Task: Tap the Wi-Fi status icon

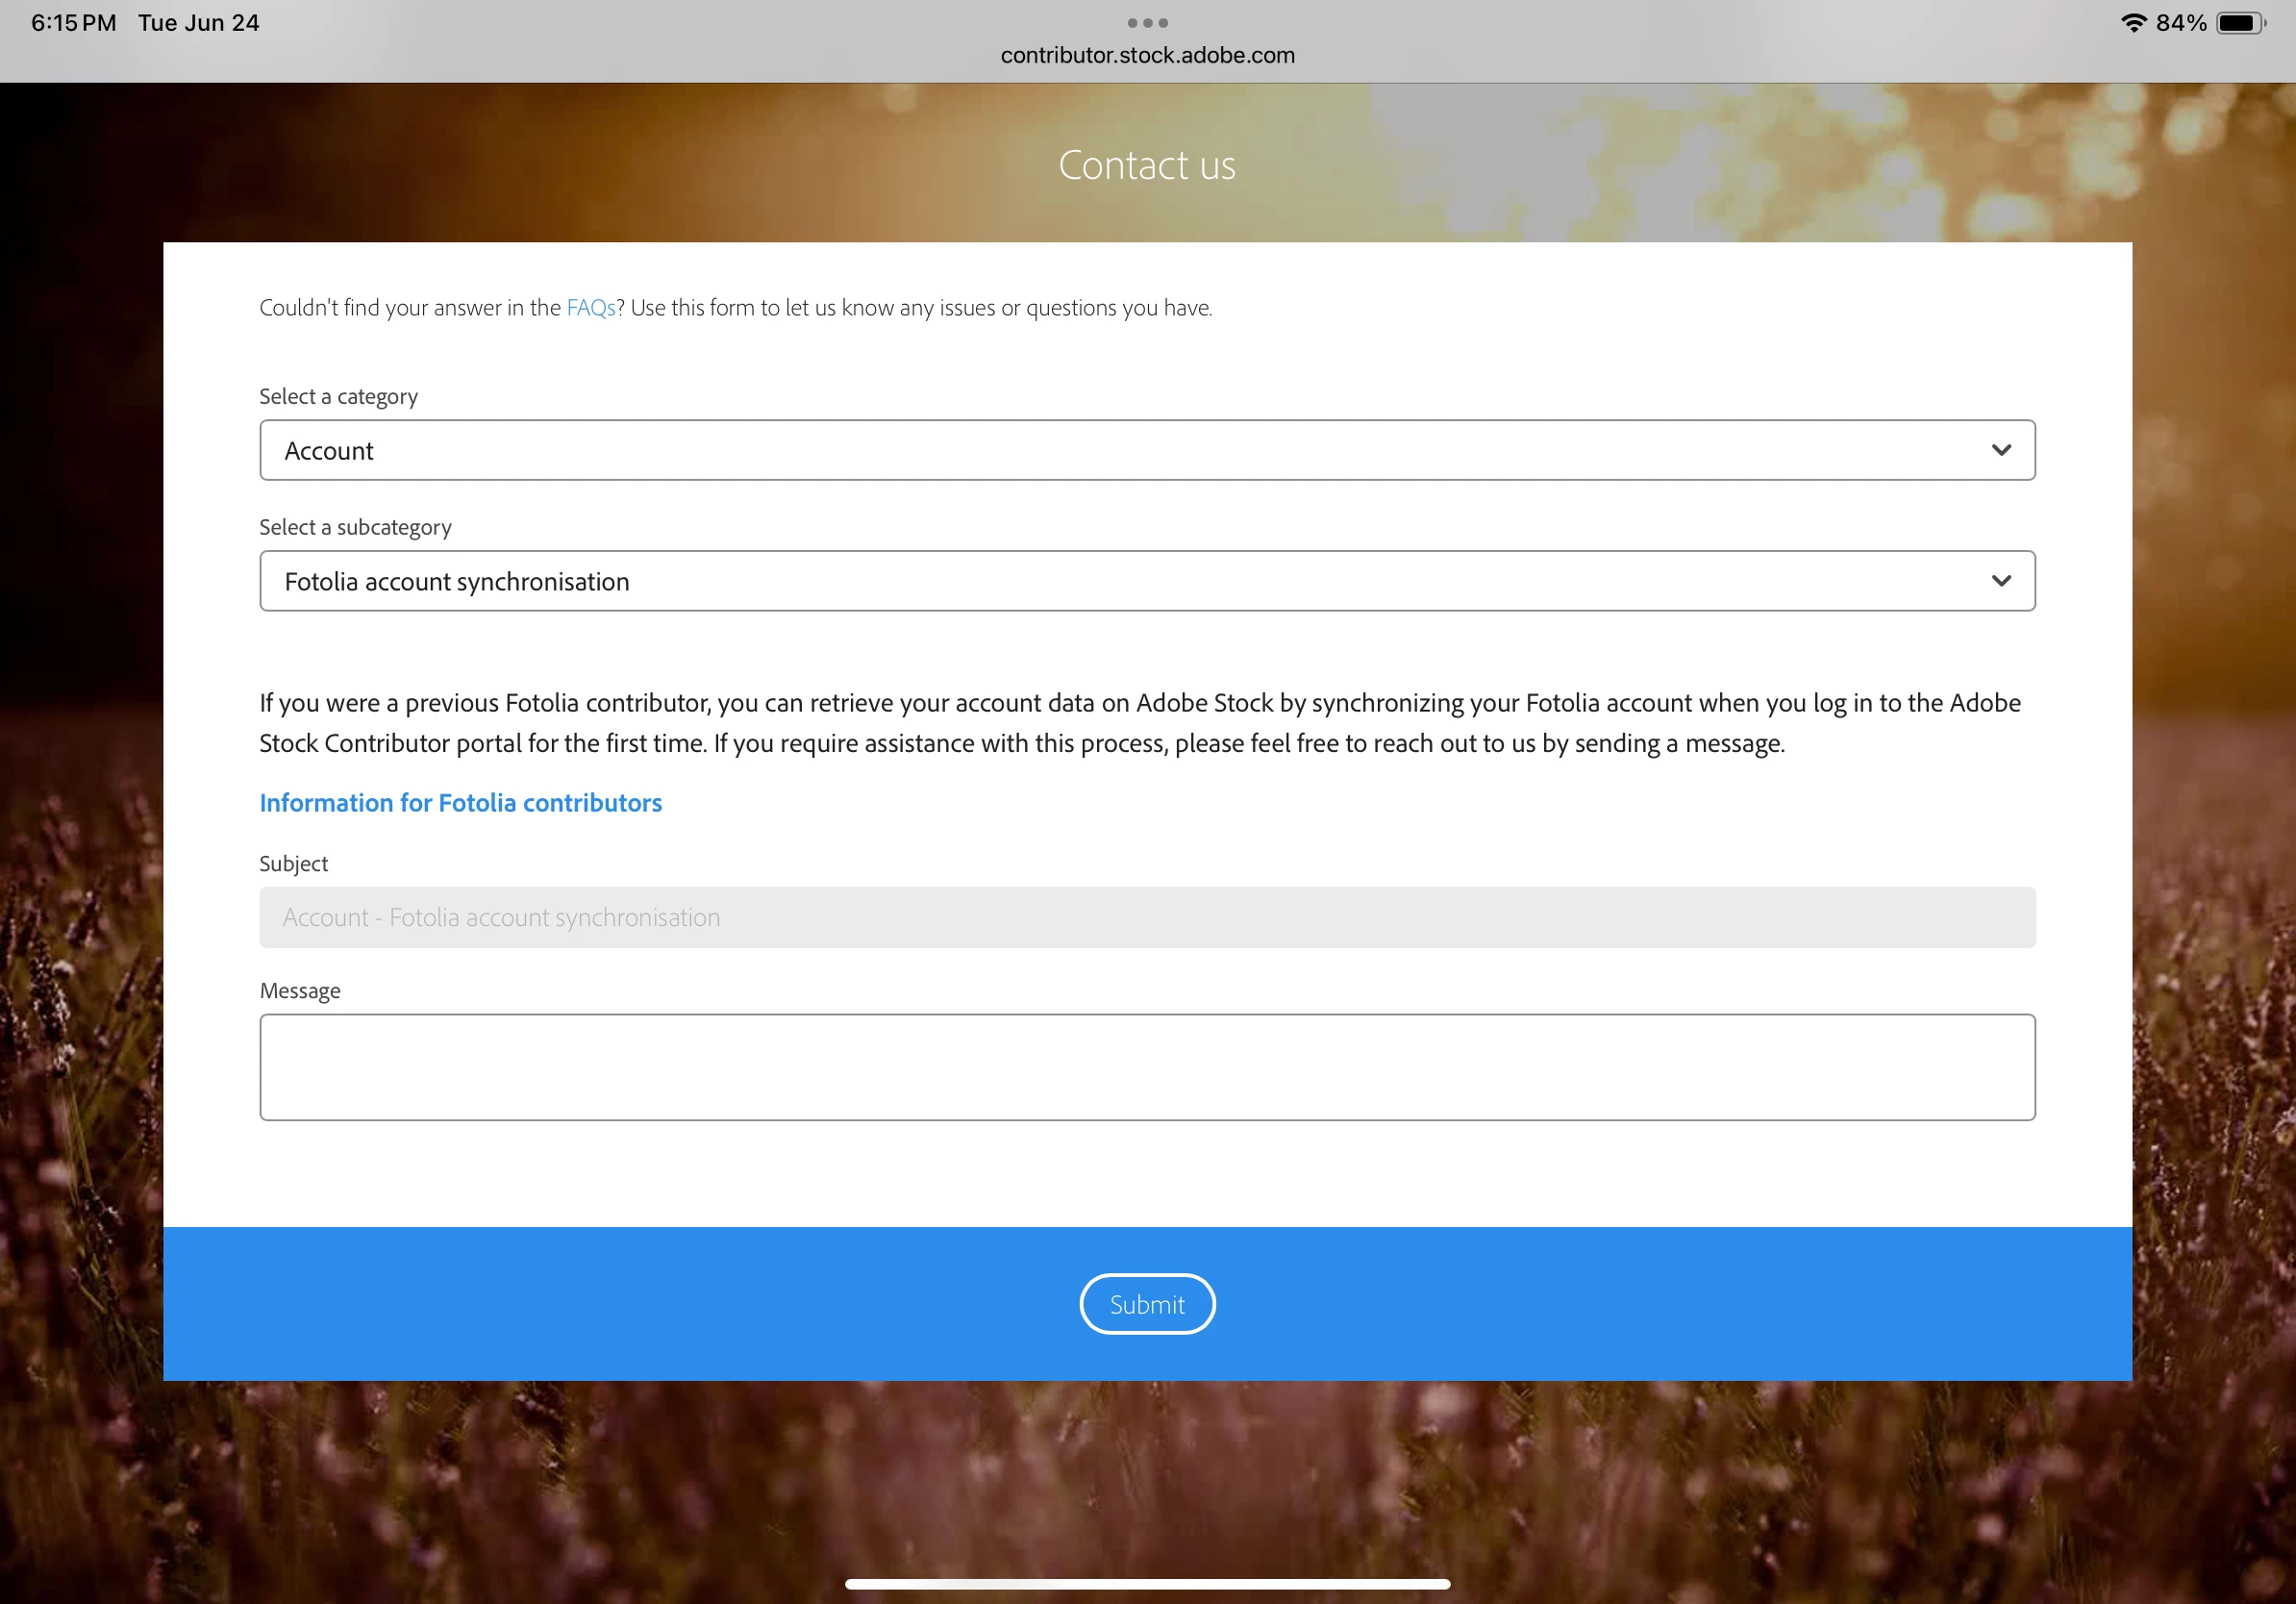Action: click(2133, 23)
